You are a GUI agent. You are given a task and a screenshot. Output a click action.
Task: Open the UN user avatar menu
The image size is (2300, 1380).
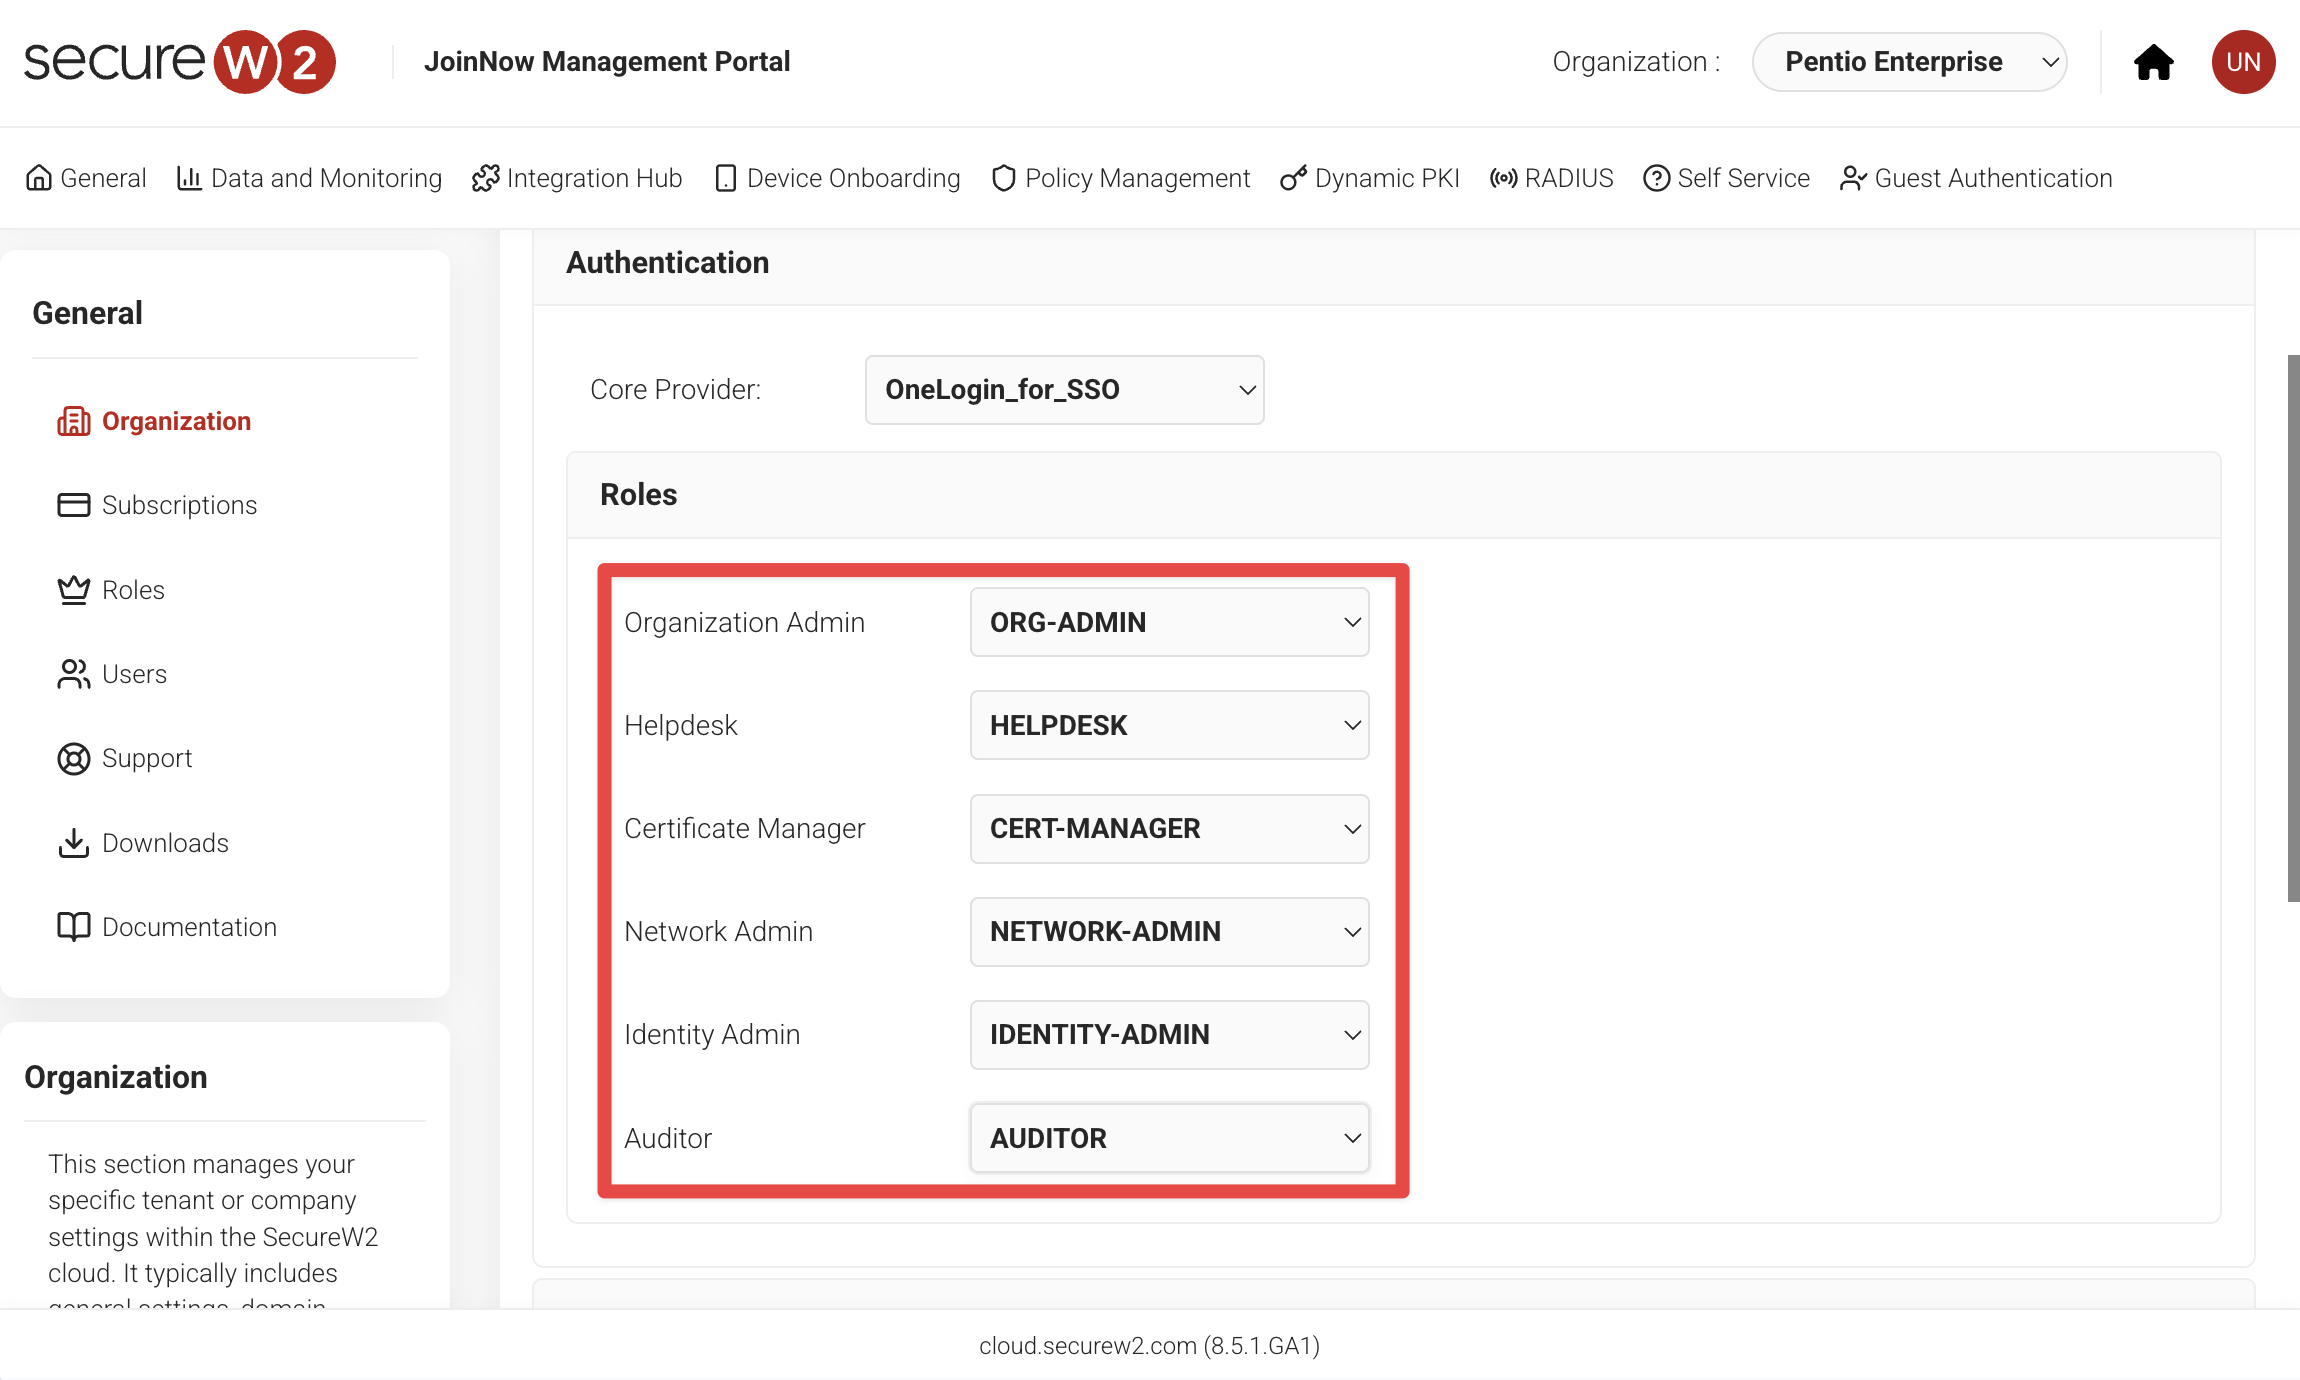click(x=2243, y=62)
